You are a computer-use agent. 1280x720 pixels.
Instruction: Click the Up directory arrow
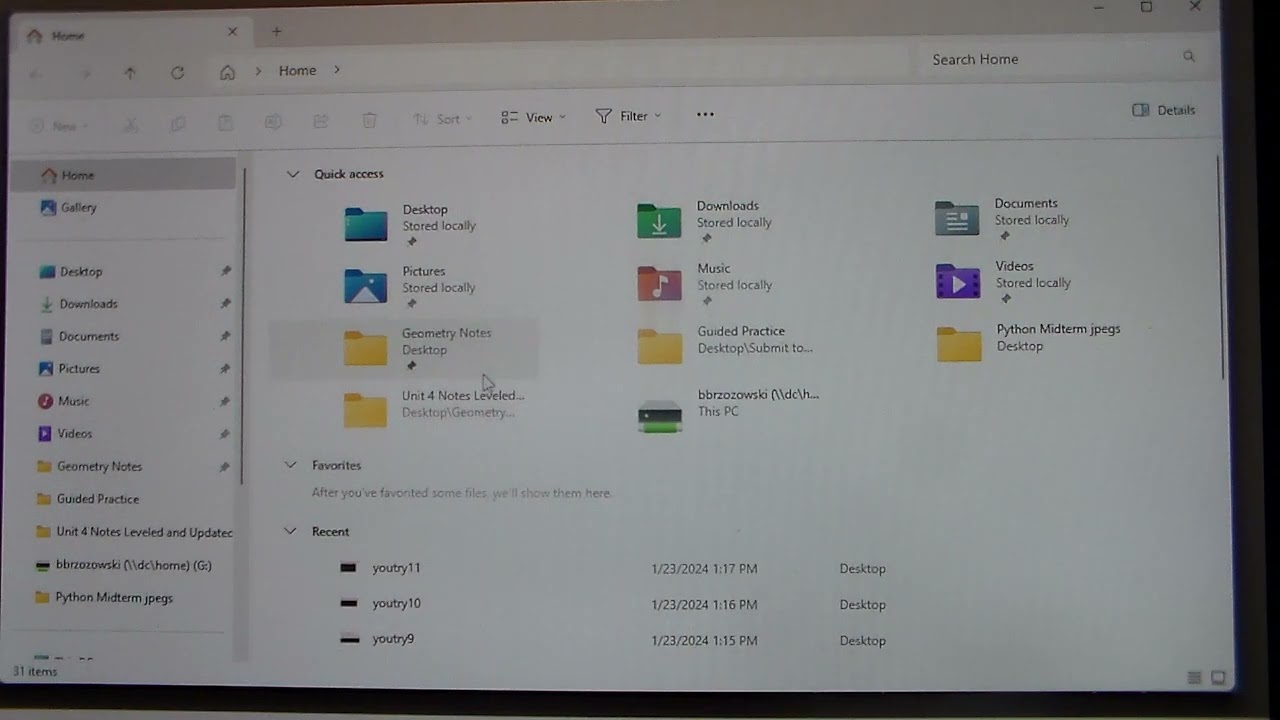tap(130, 73)
